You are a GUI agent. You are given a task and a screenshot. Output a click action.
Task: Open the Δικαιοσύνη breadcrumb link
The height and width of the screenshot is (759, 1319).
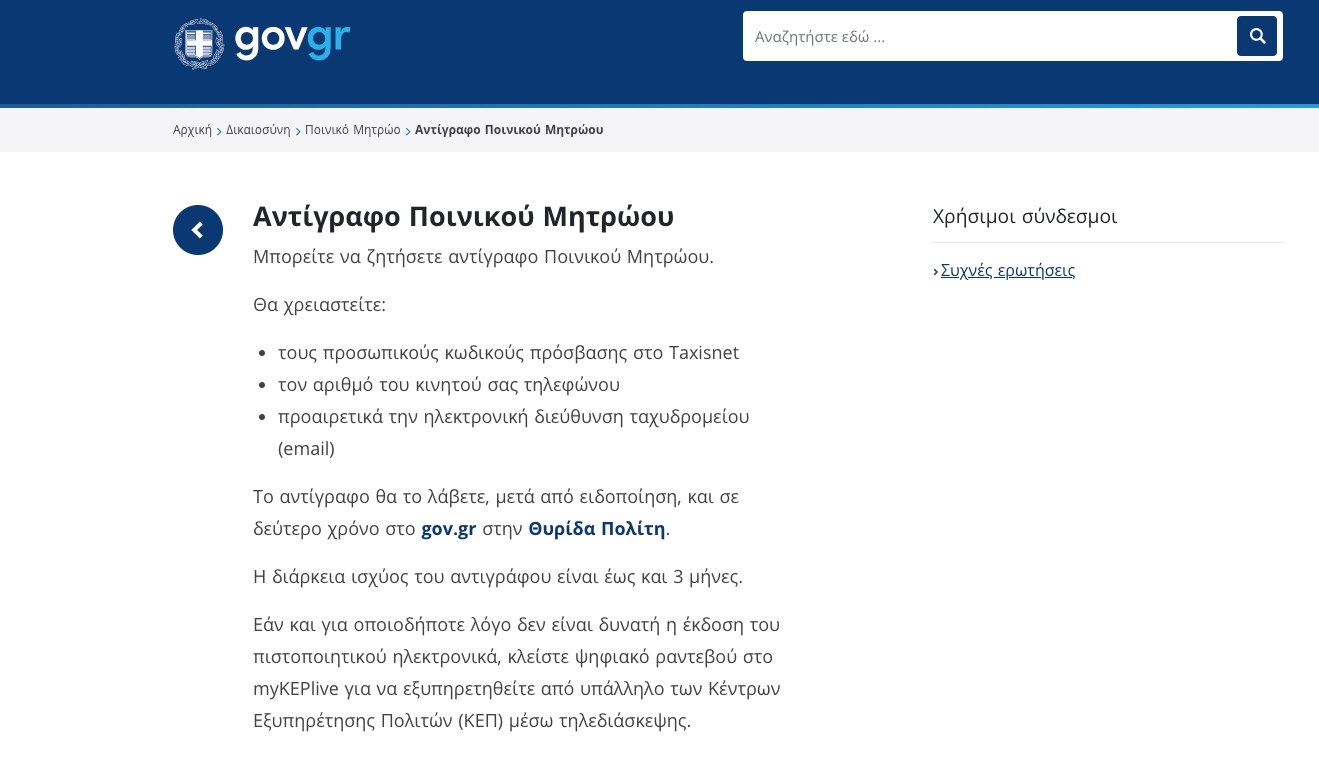(x=258, y=130)
